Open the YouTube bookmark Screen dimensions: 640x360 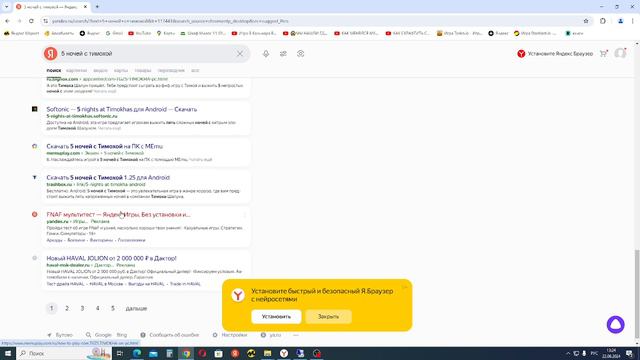[x=140, y=33]
